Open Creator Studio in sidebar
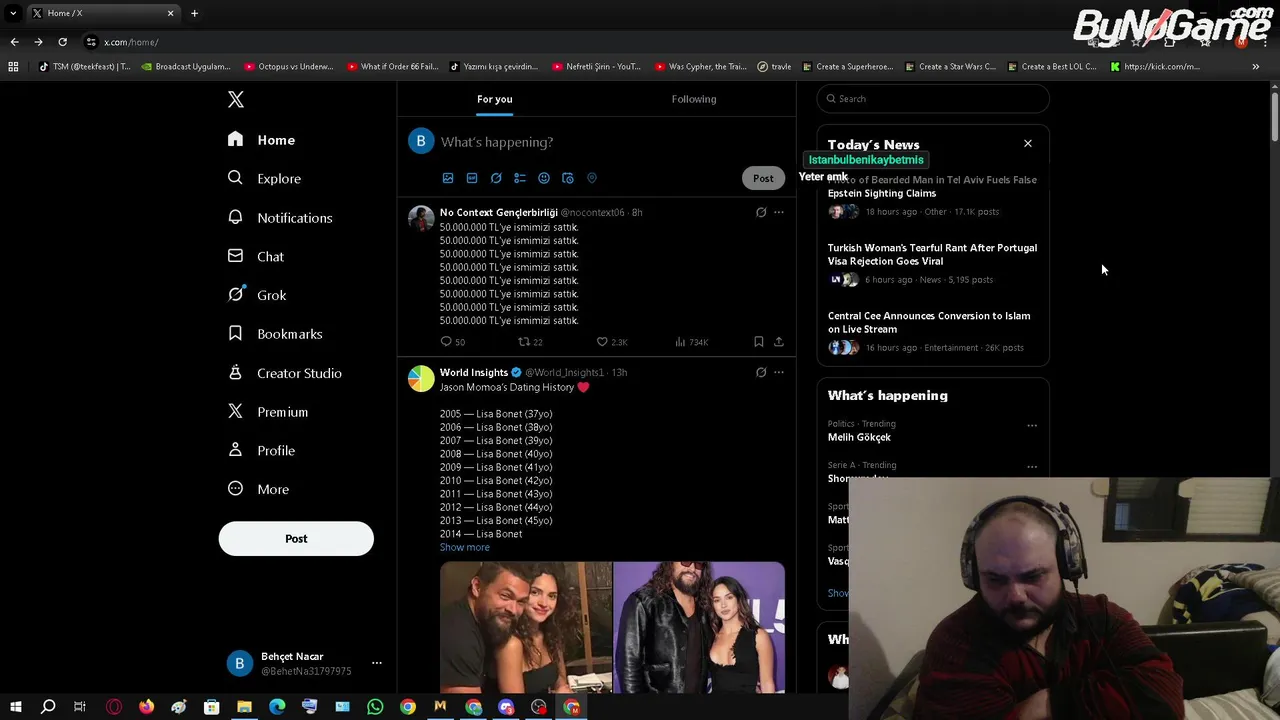The height and width of the screenshot is (720, 1280). coord(284,373)
